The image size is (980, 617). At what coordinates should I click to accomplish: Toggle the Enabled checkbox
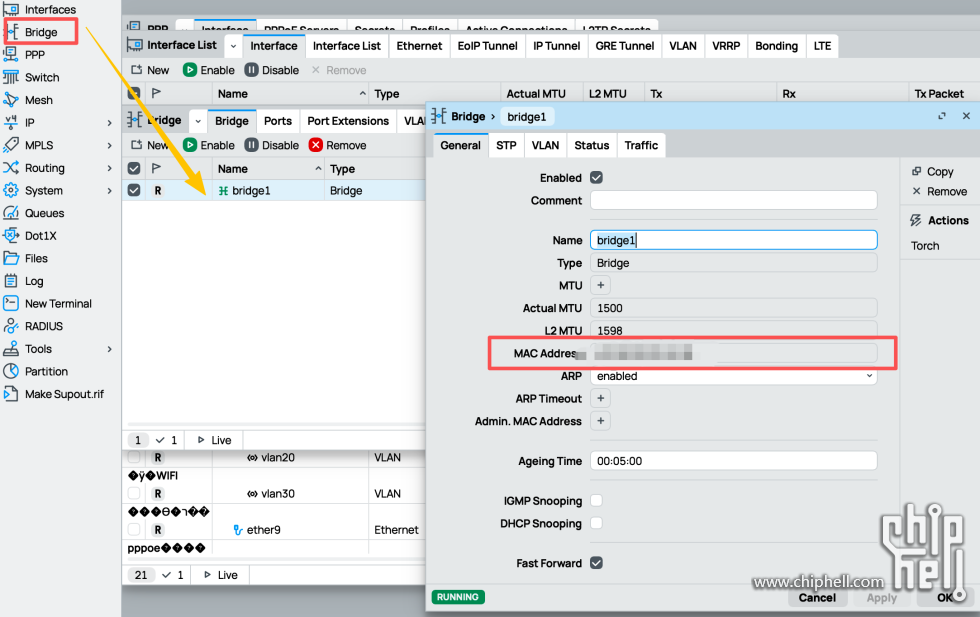click(x=597, y=178)
